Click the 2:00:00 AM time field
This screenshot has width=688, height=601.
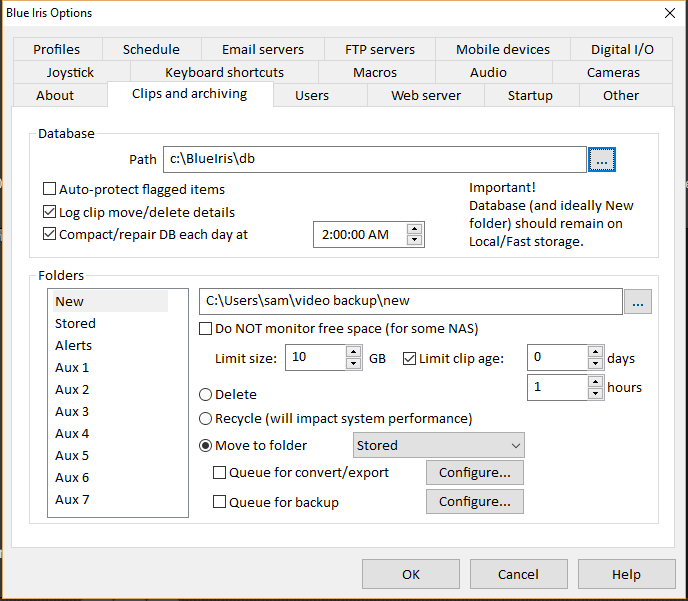pos(360,235)
